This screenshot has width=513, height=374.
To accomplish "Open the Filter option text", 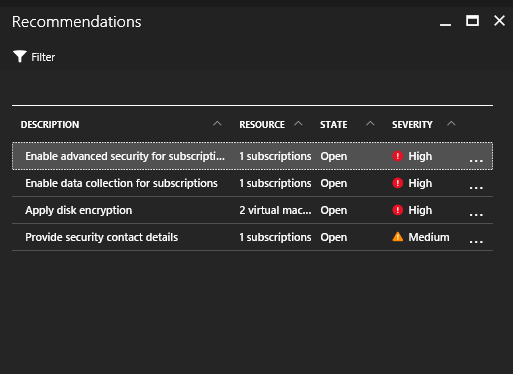I will pos(43,57).
